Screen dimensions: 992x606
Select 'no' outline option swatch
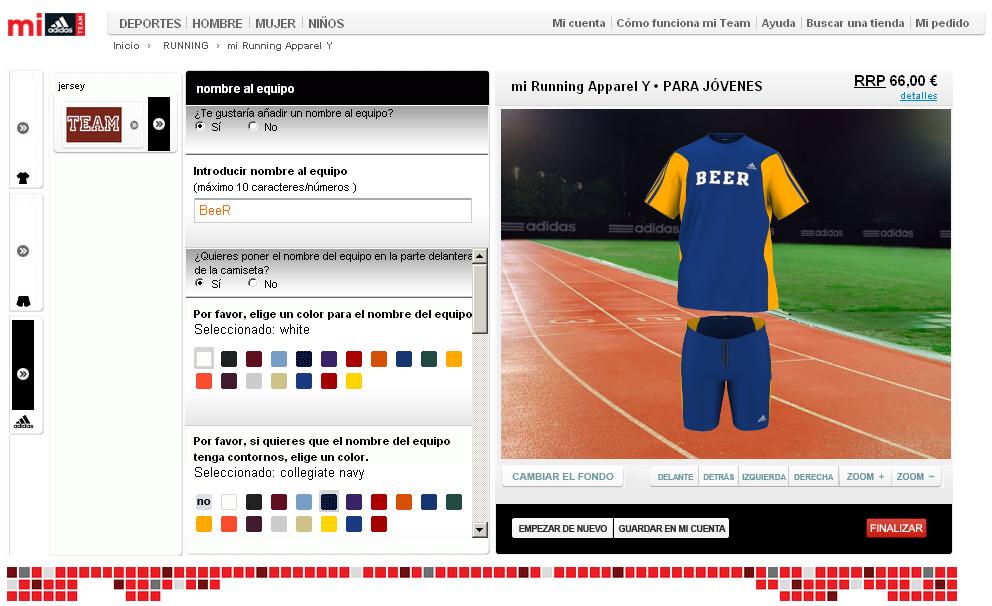point(204,502)
